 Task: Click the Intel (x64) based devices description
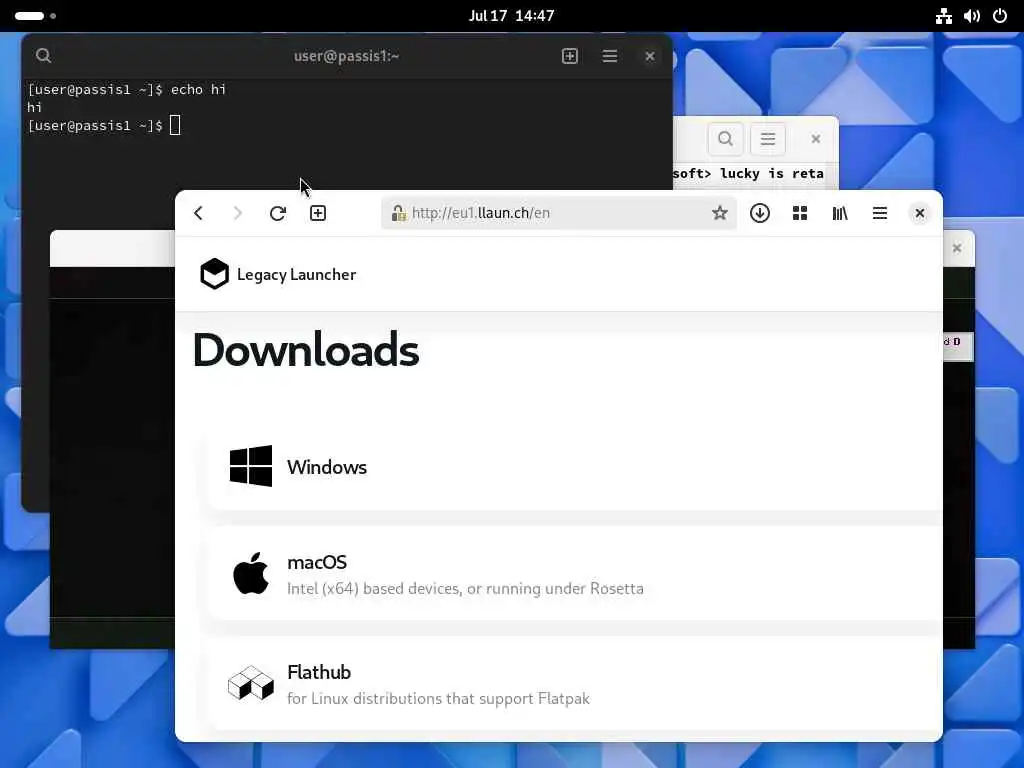click(x=465, y=588)
